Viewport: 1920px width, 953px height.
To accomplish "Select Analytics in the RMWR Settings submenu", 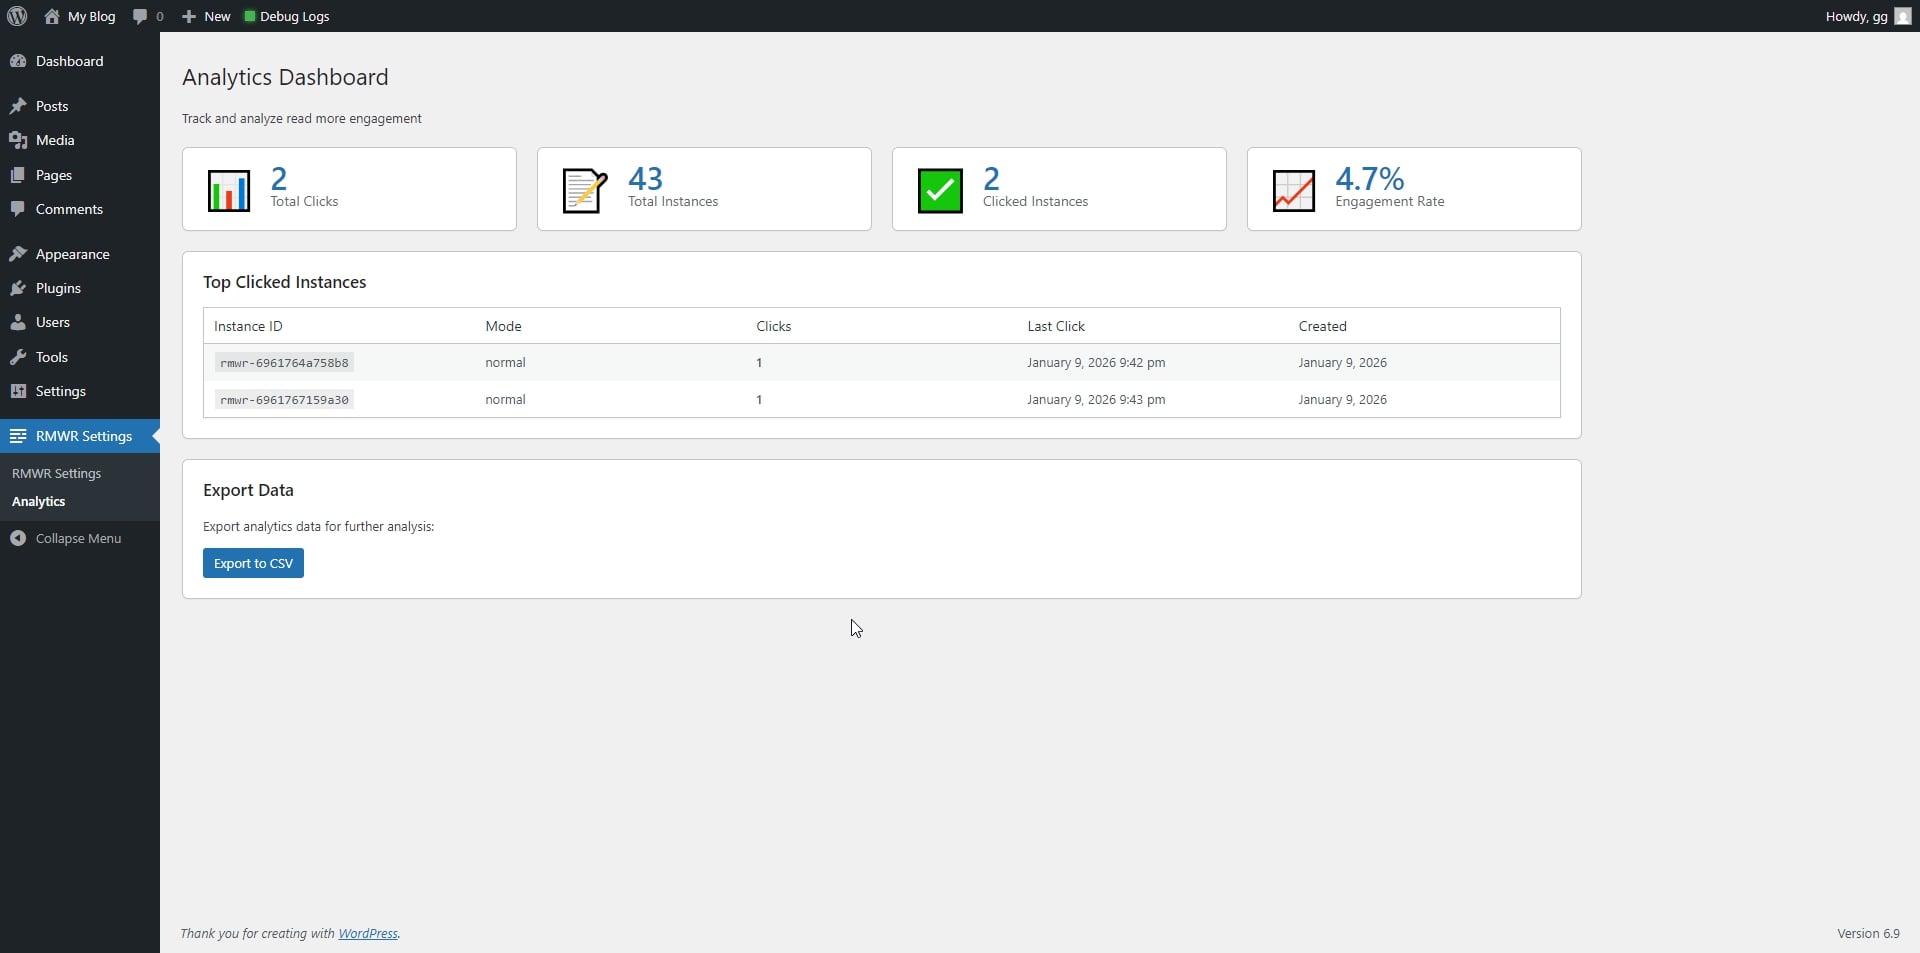I will click(x=38, y=501).
